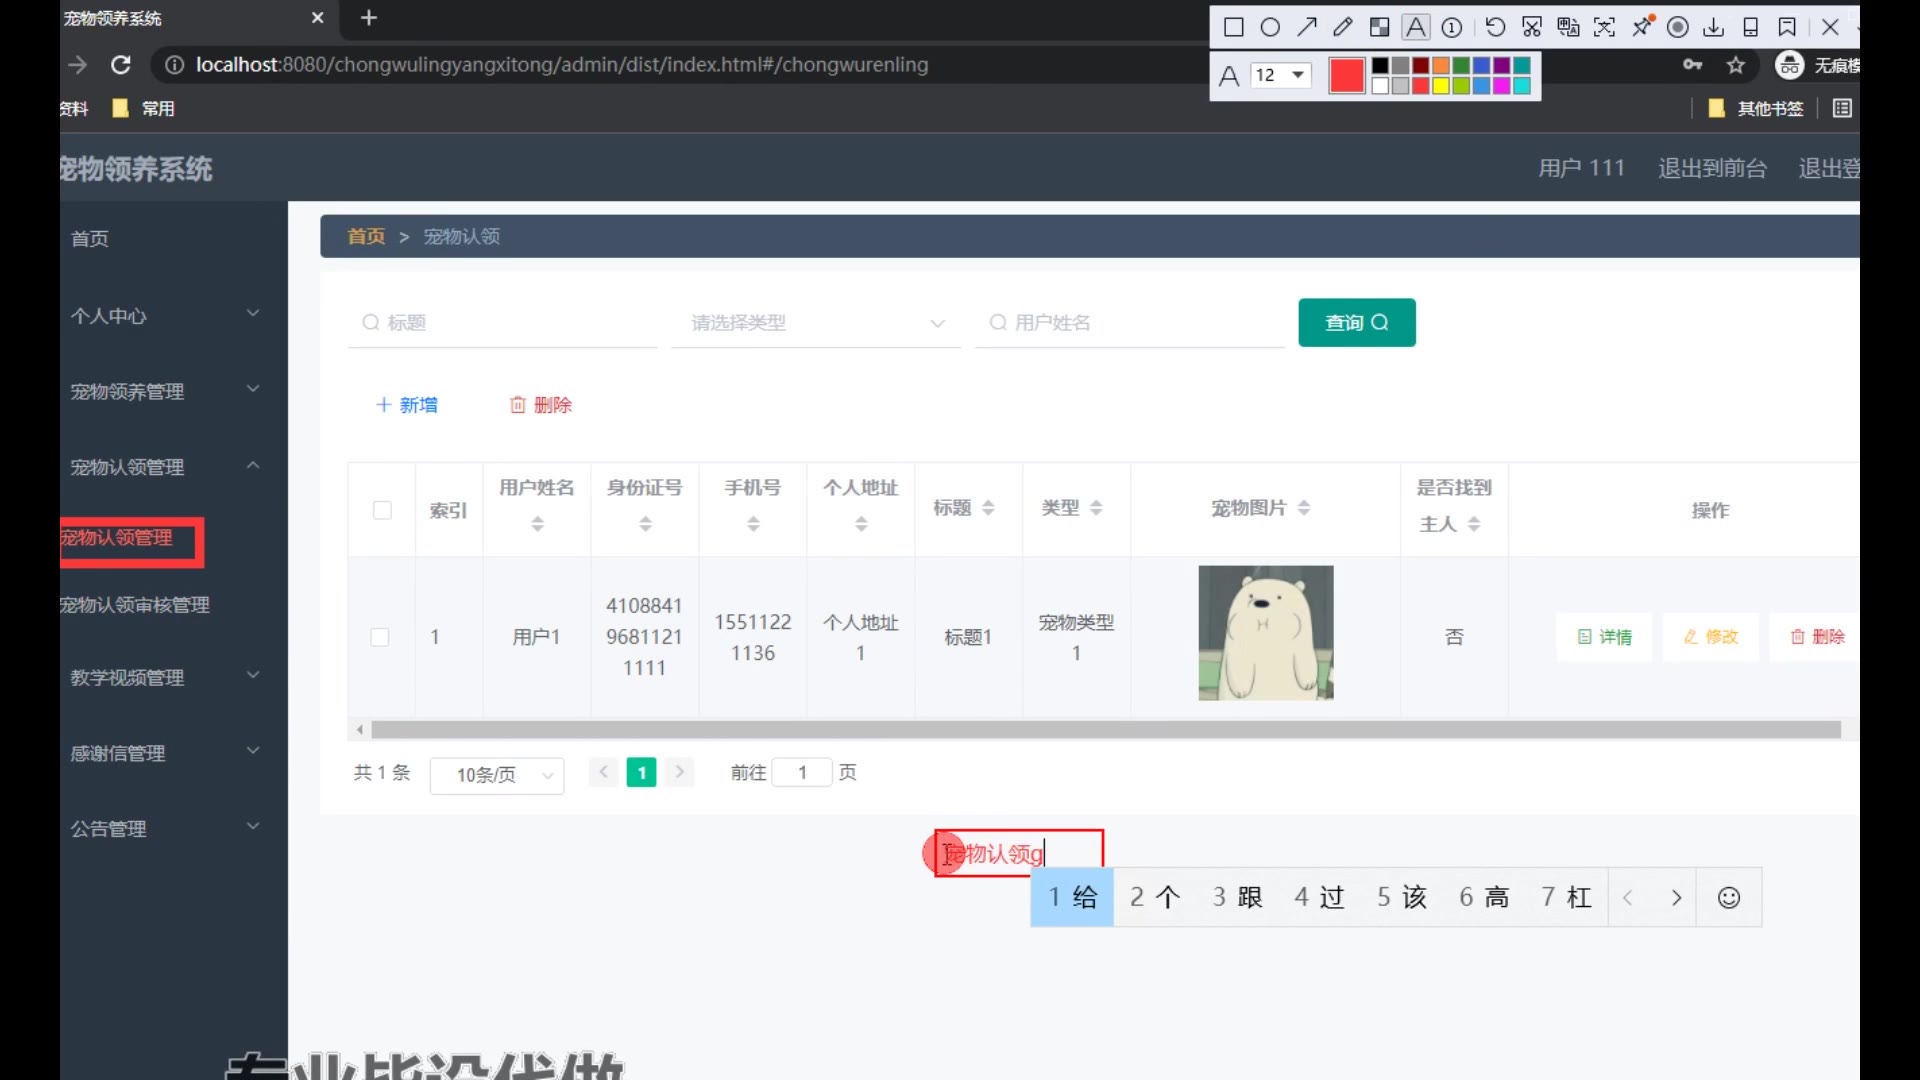Select the numbered marker tool
This screenshot has width=1920, height=1080.
1452,27
